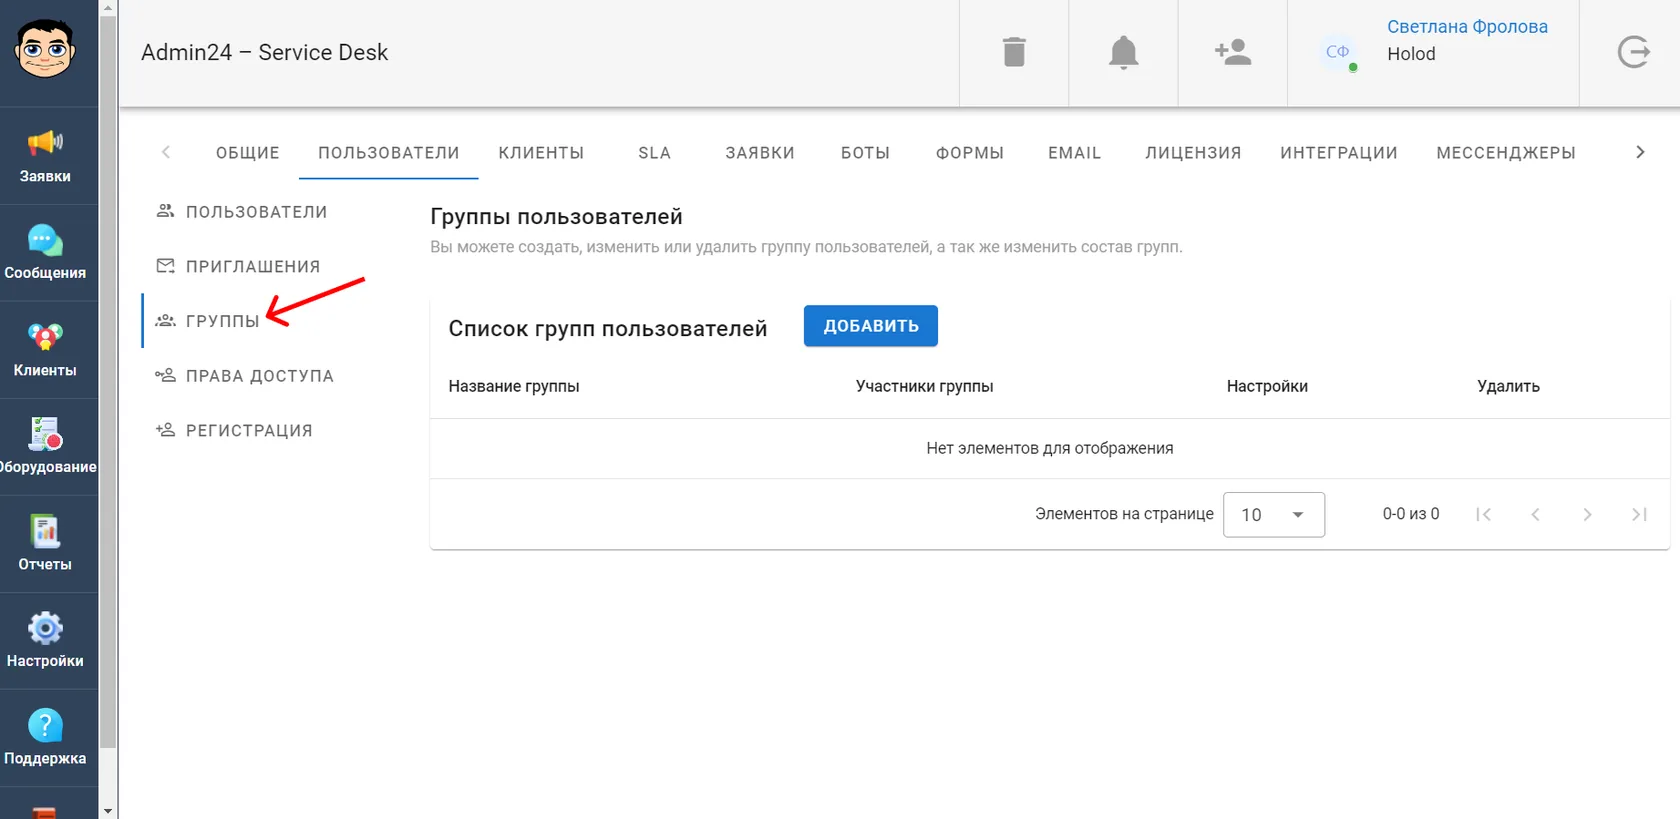Open the ПРИГЛАШЕНИЯ submenu item
1680x819 pixels.
[x=238, y=267]
